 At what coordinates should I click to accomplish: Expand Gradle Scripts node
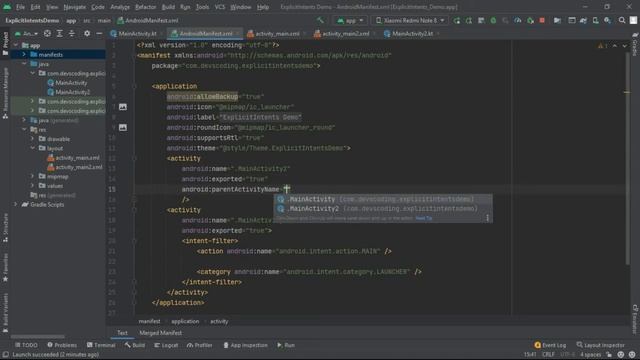pos(16,204)
